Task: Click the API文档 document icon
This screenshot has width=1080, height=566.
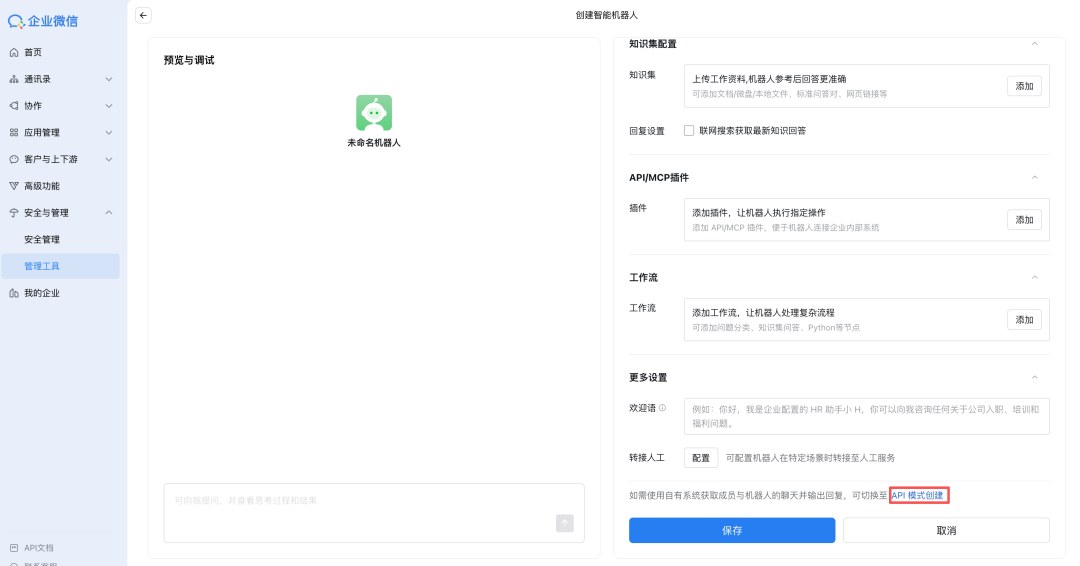Action: (x=14, y=548)
